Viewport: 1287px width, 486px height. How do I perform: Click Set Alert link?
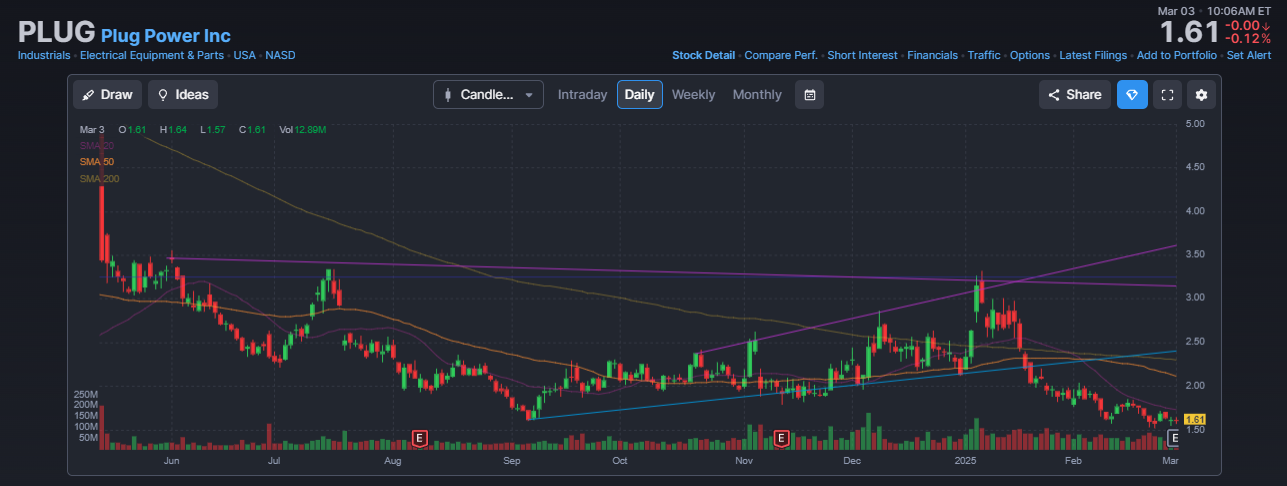tap(1249, 56)
